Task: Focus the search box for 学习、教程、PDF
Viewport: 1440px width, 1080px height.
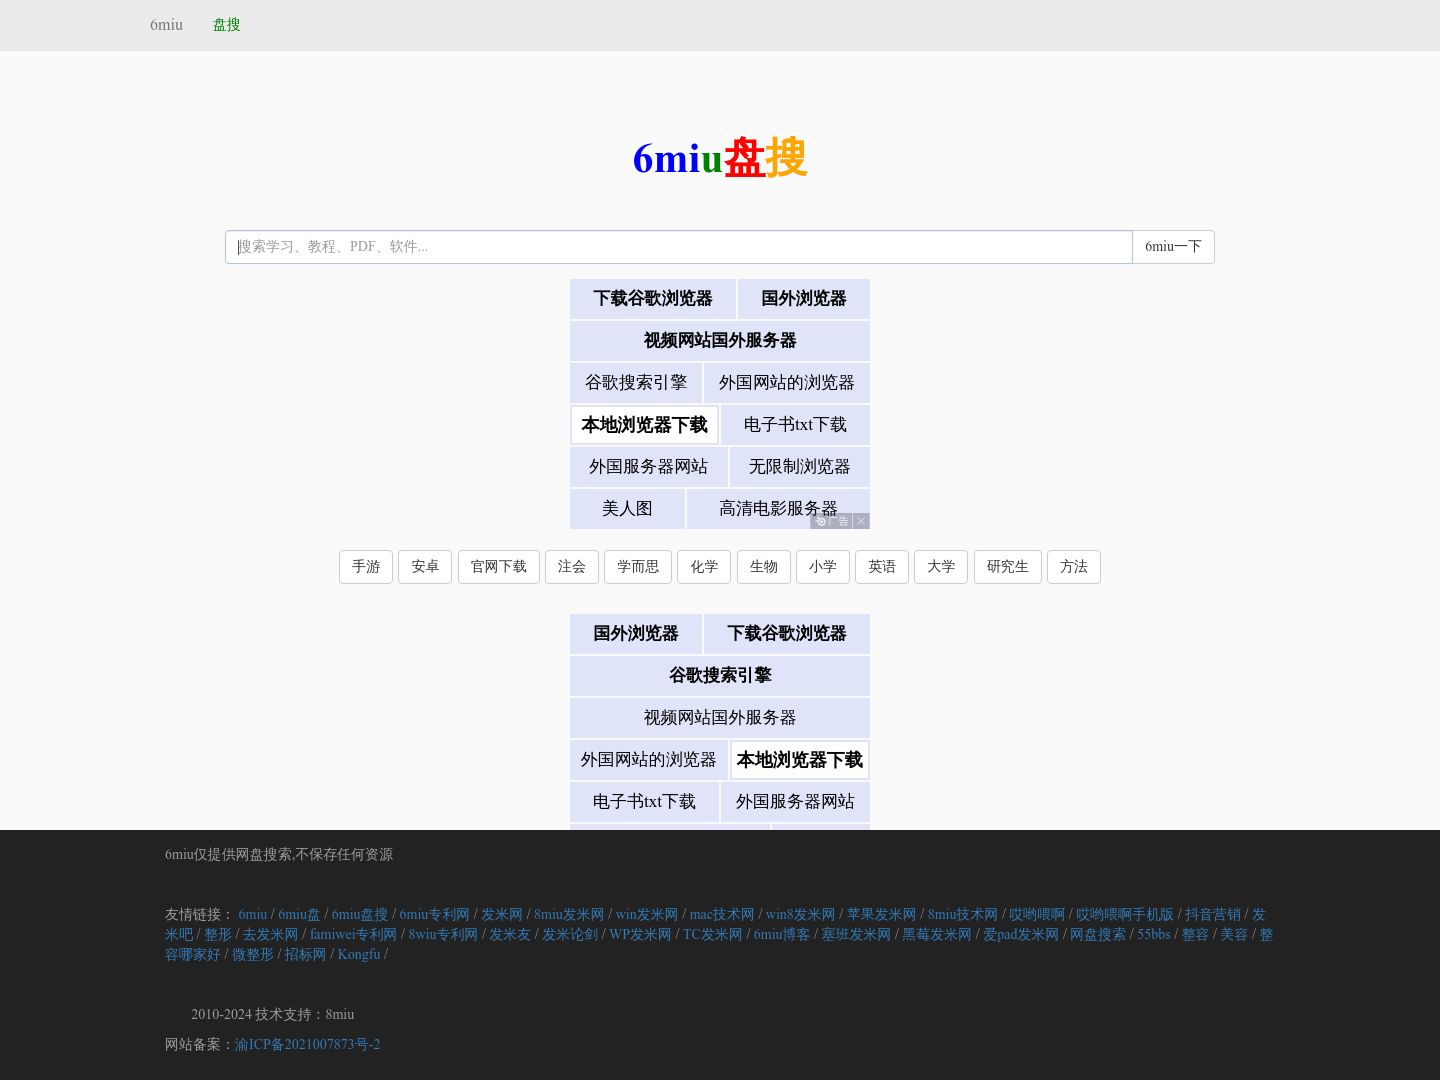Action: pyautogui.click(x=679, y=247)
